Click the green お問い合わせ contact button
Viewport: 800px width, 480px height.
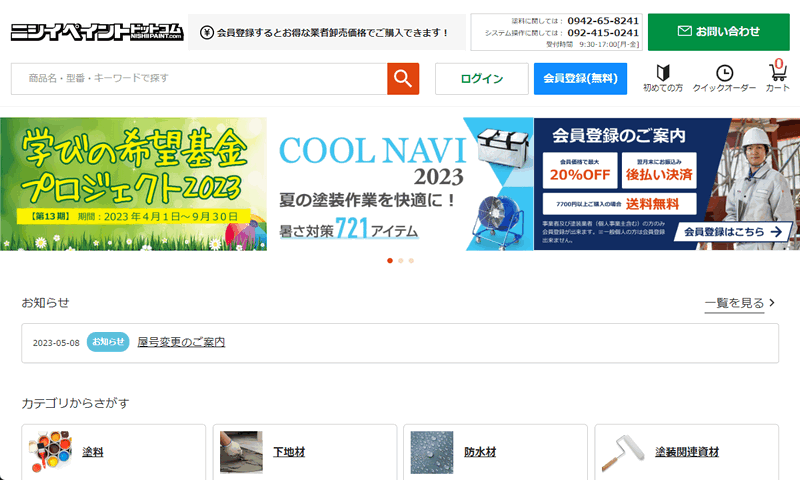pyautogui.click(x=719, y=32)
